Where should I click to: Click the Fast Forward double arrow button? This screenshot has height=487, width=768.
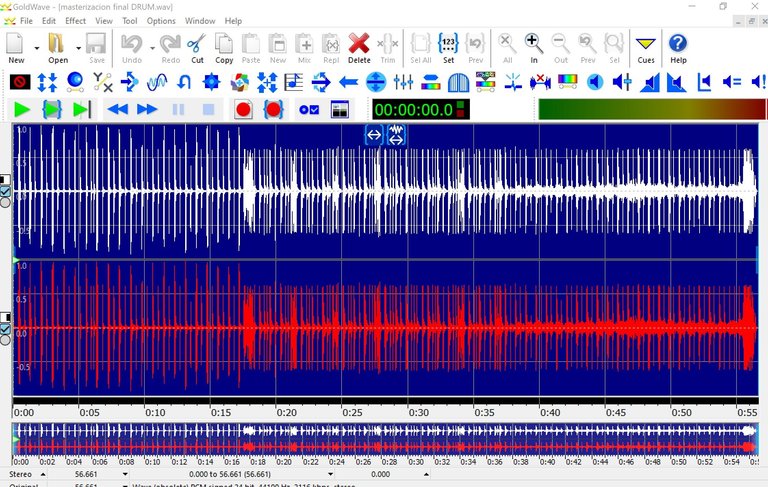click(x=147, y=110)
